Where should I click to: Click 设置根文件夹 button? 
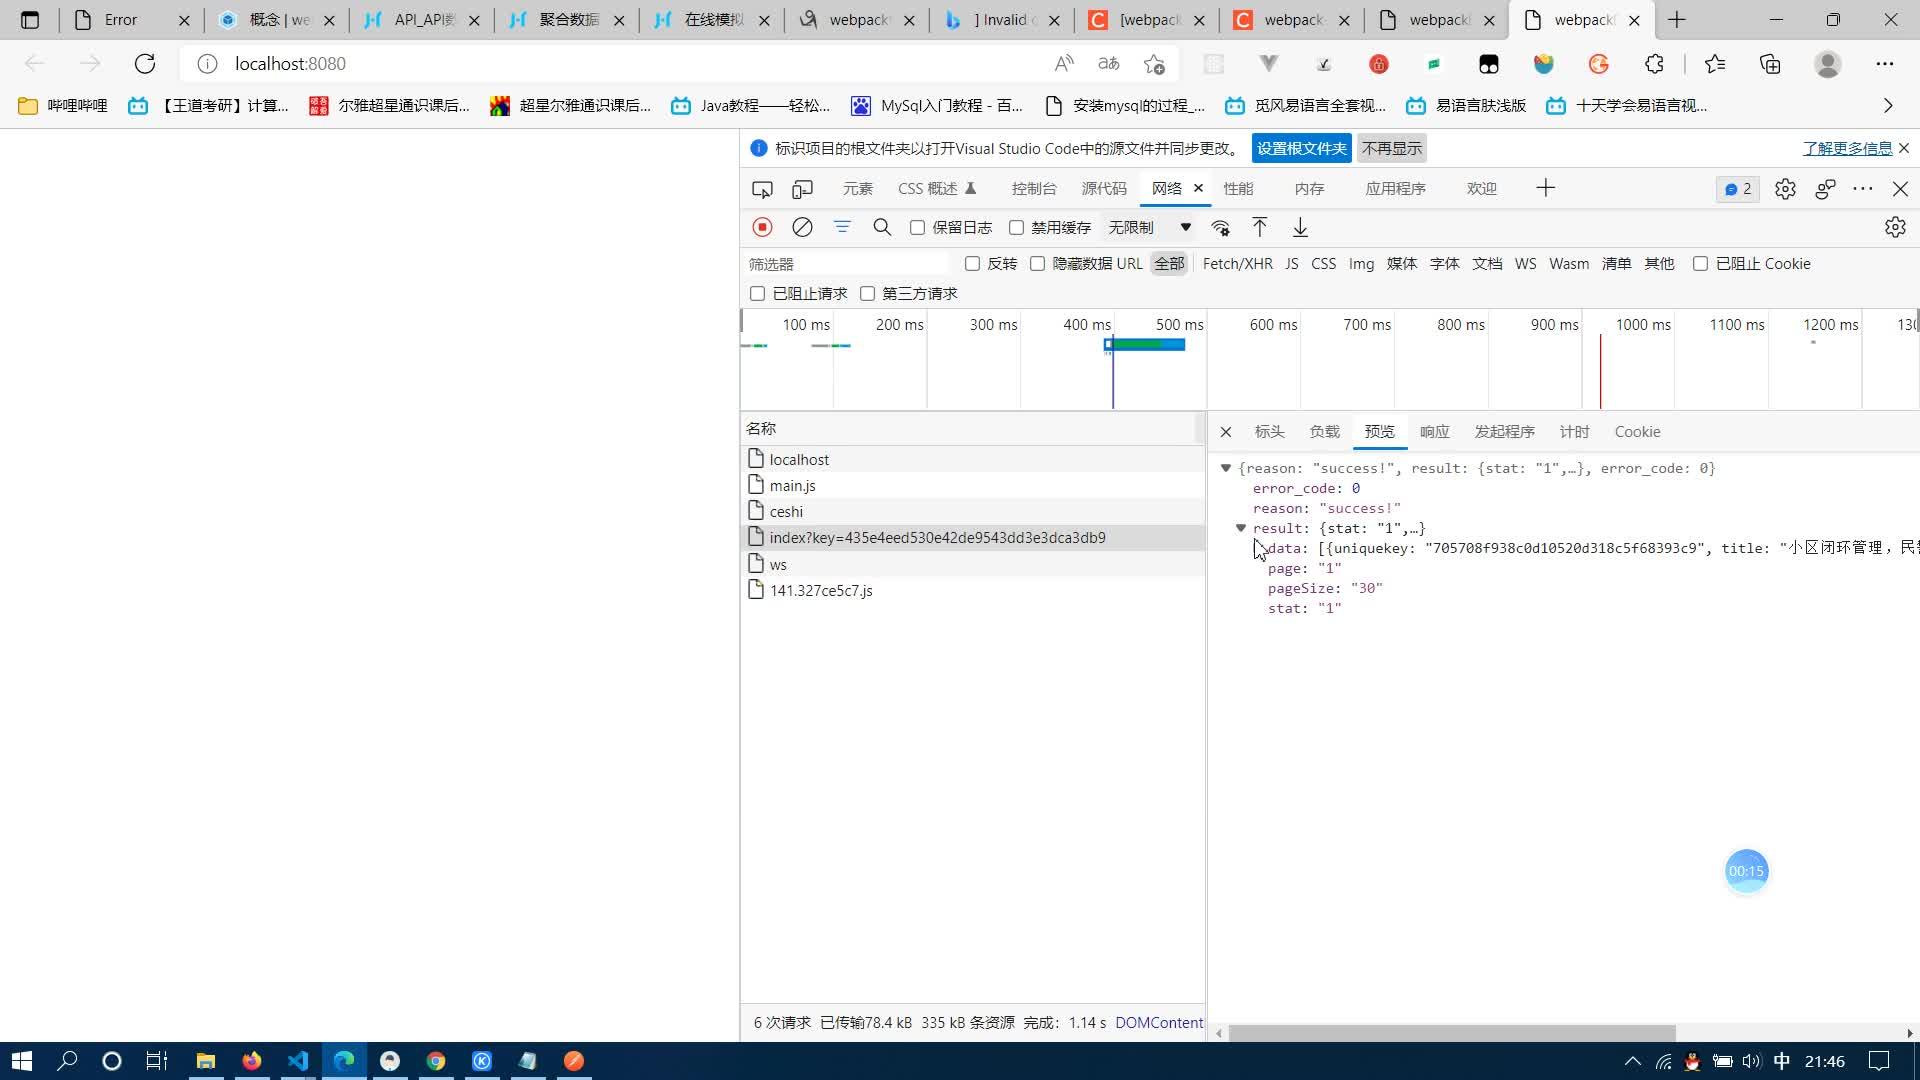(1301, 148)
